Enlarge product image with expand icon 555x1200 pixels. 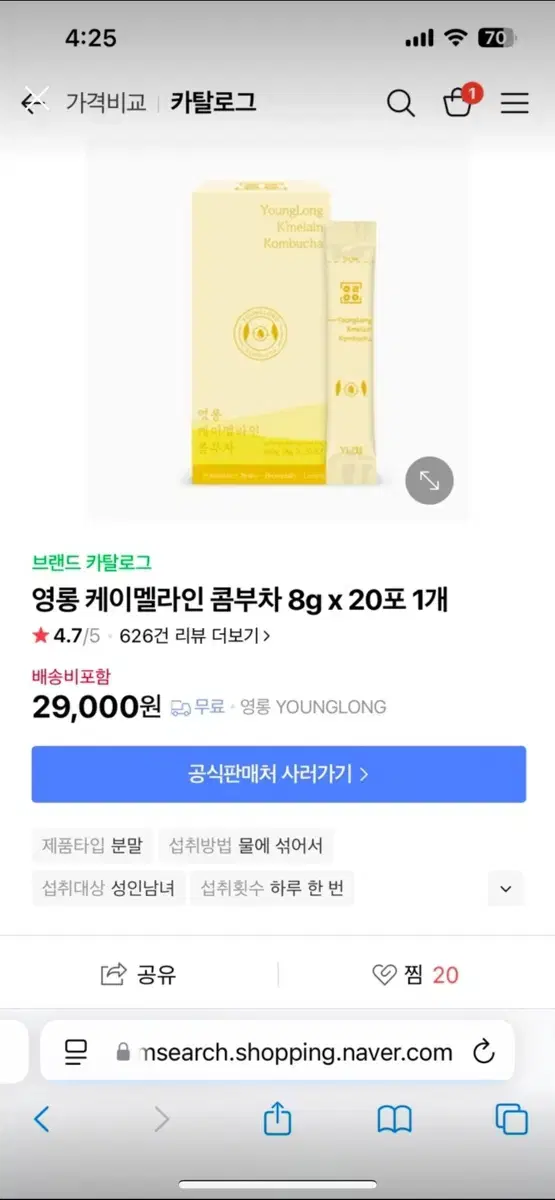(429, 481)
